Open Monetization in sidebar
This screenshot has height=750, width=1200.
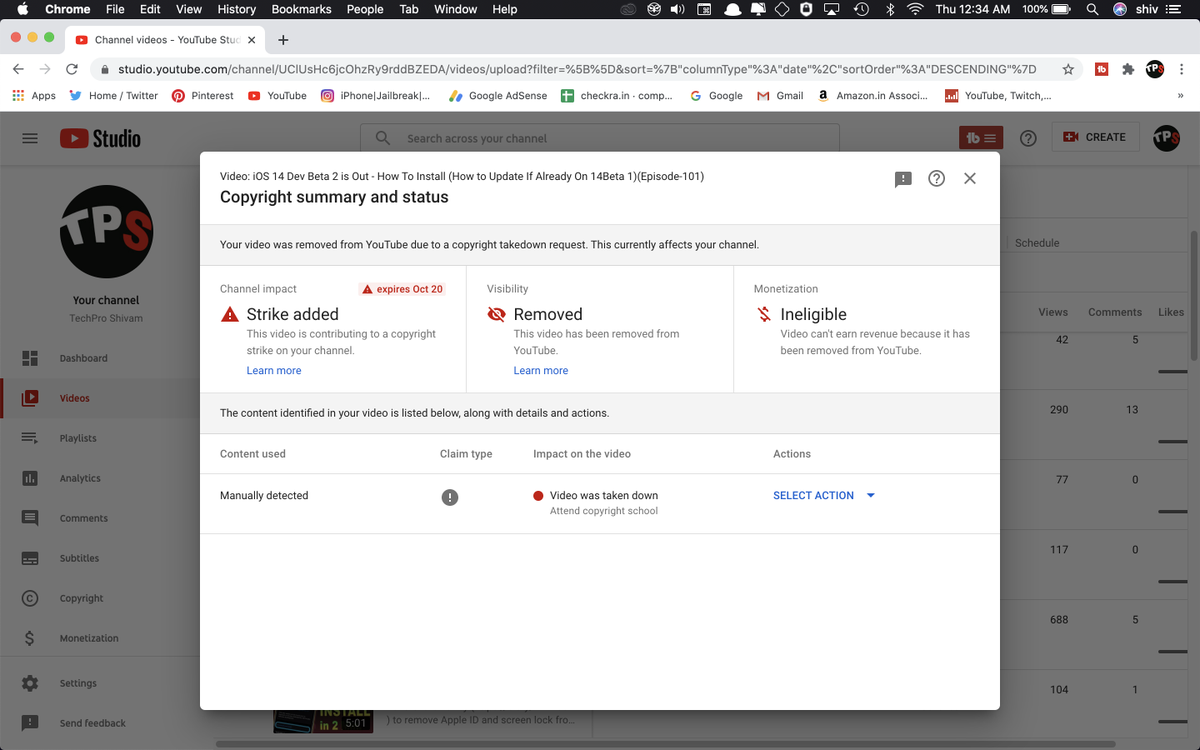click(100, 638)
